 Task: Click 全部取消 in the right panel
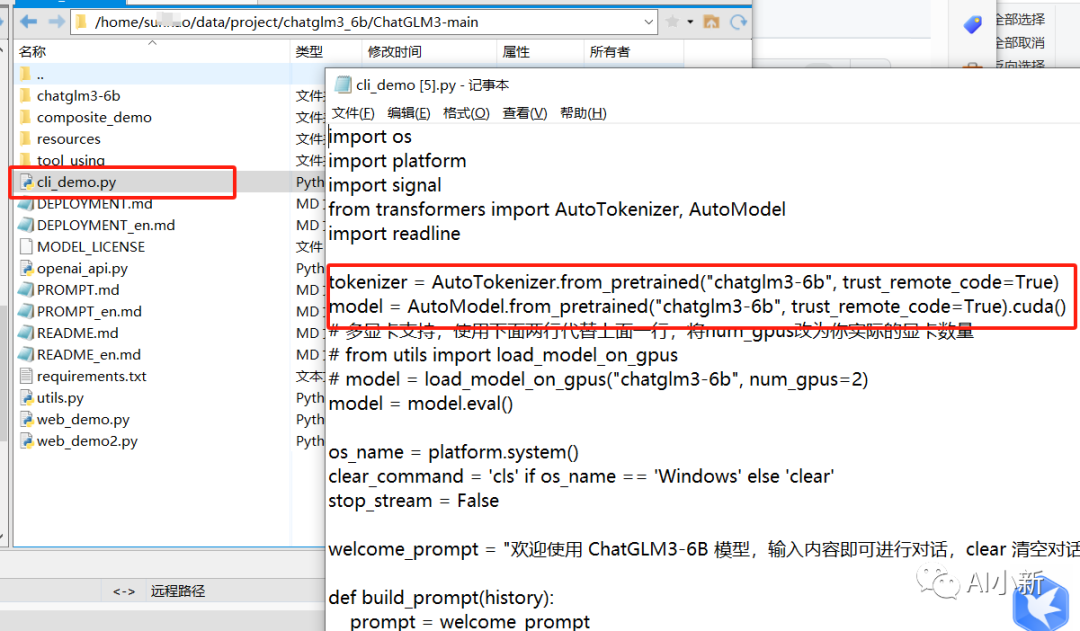1020,43
